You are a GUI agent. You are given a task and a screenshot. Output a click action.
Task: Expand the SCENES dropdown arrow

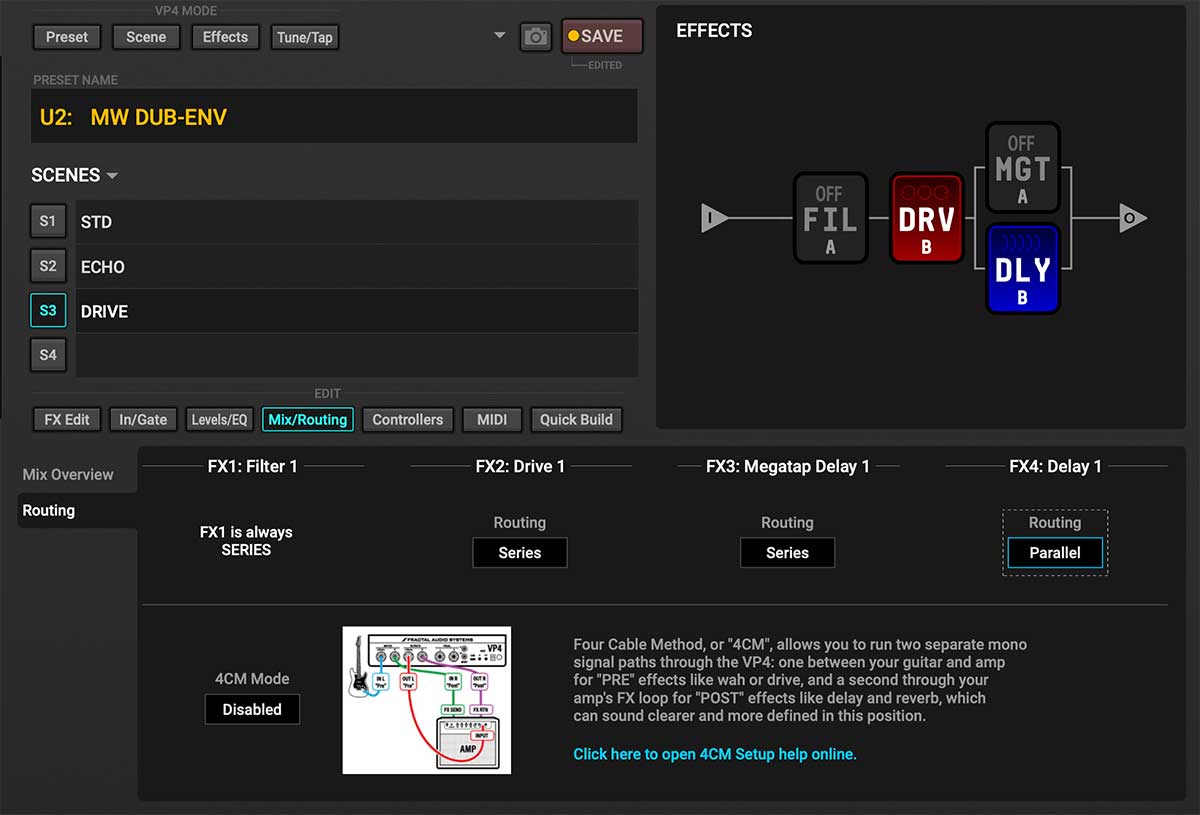click(x=112, y=176)
